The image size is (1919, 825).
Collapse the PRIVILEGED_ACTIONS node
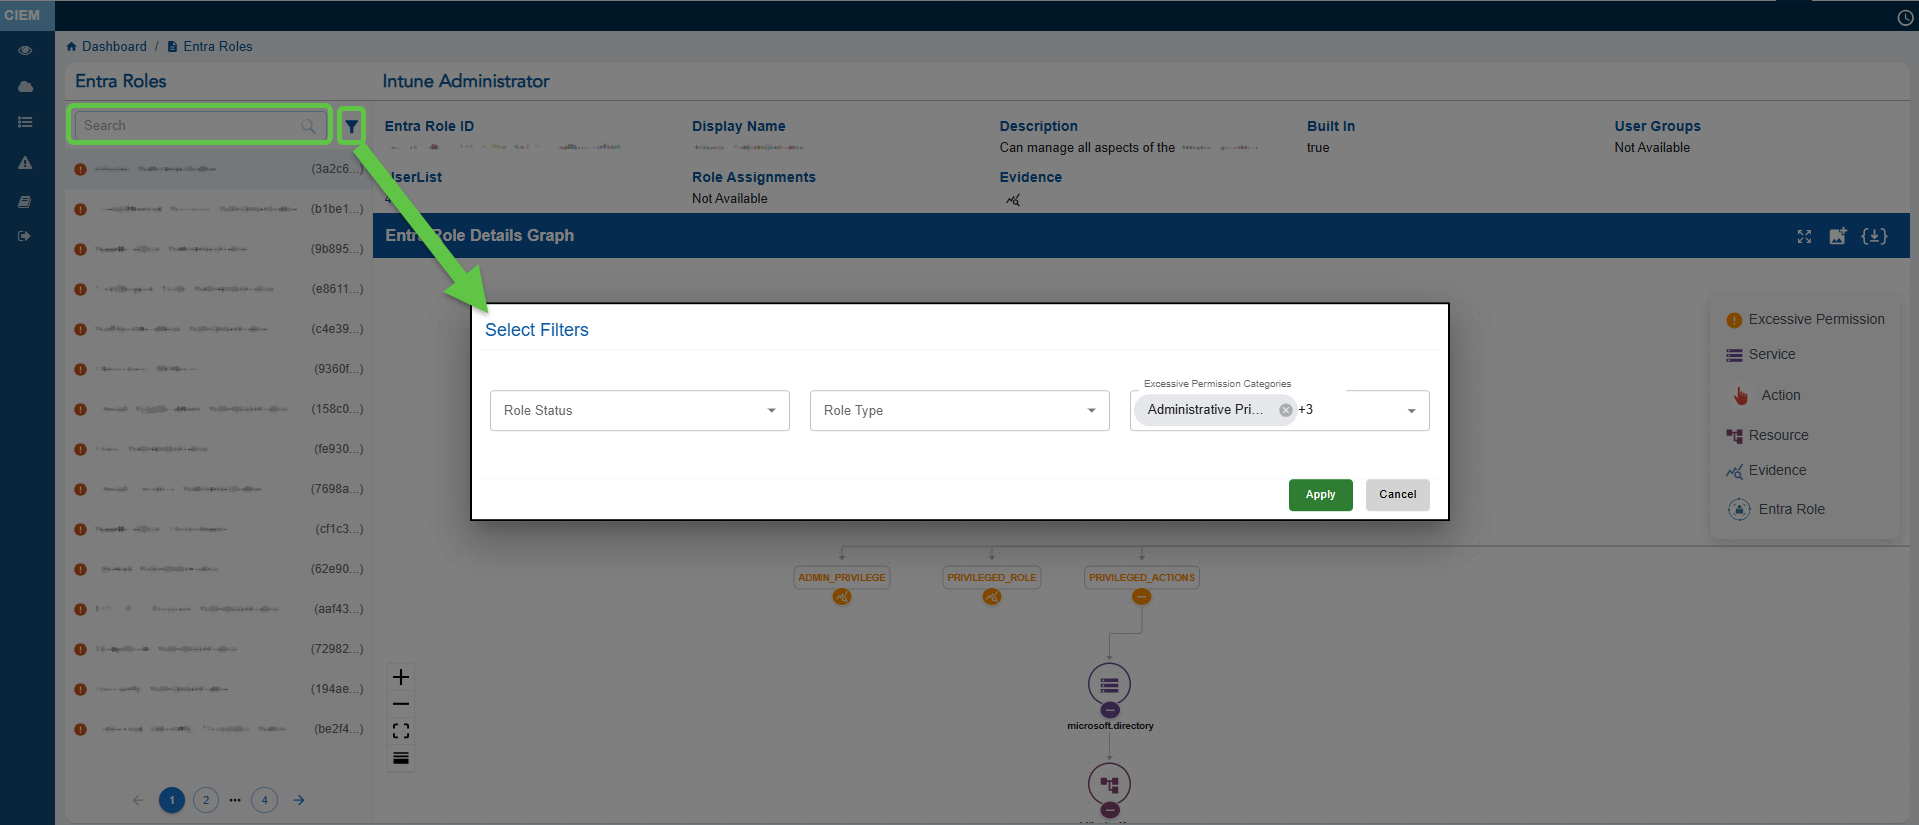(x=1141, y=597)
